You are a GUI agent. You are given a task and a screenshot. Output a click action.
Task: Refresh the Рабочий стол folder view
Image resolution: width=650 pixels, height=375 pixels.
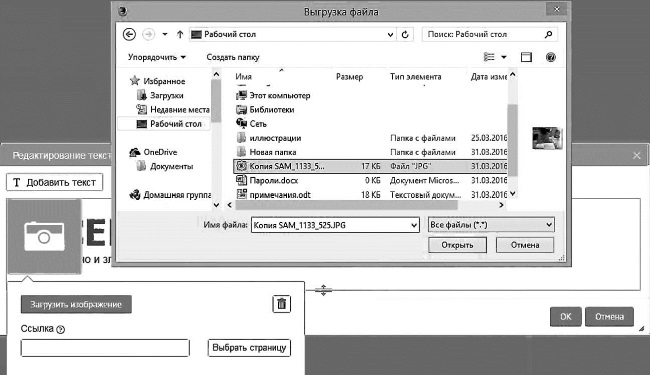click(405, 34)
